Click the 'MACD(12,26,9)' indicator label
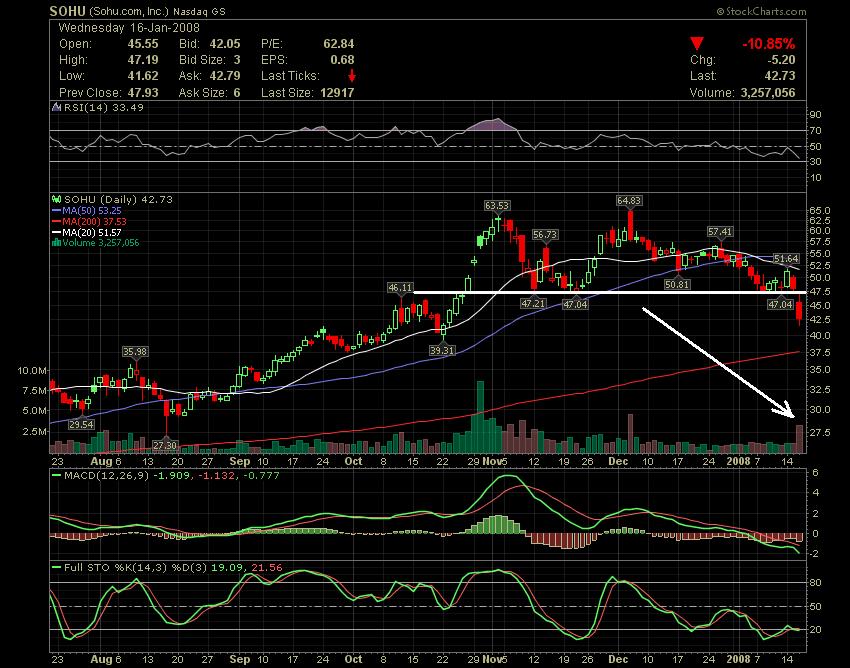Viewport: 850px width, 668px height. point(105,476)
